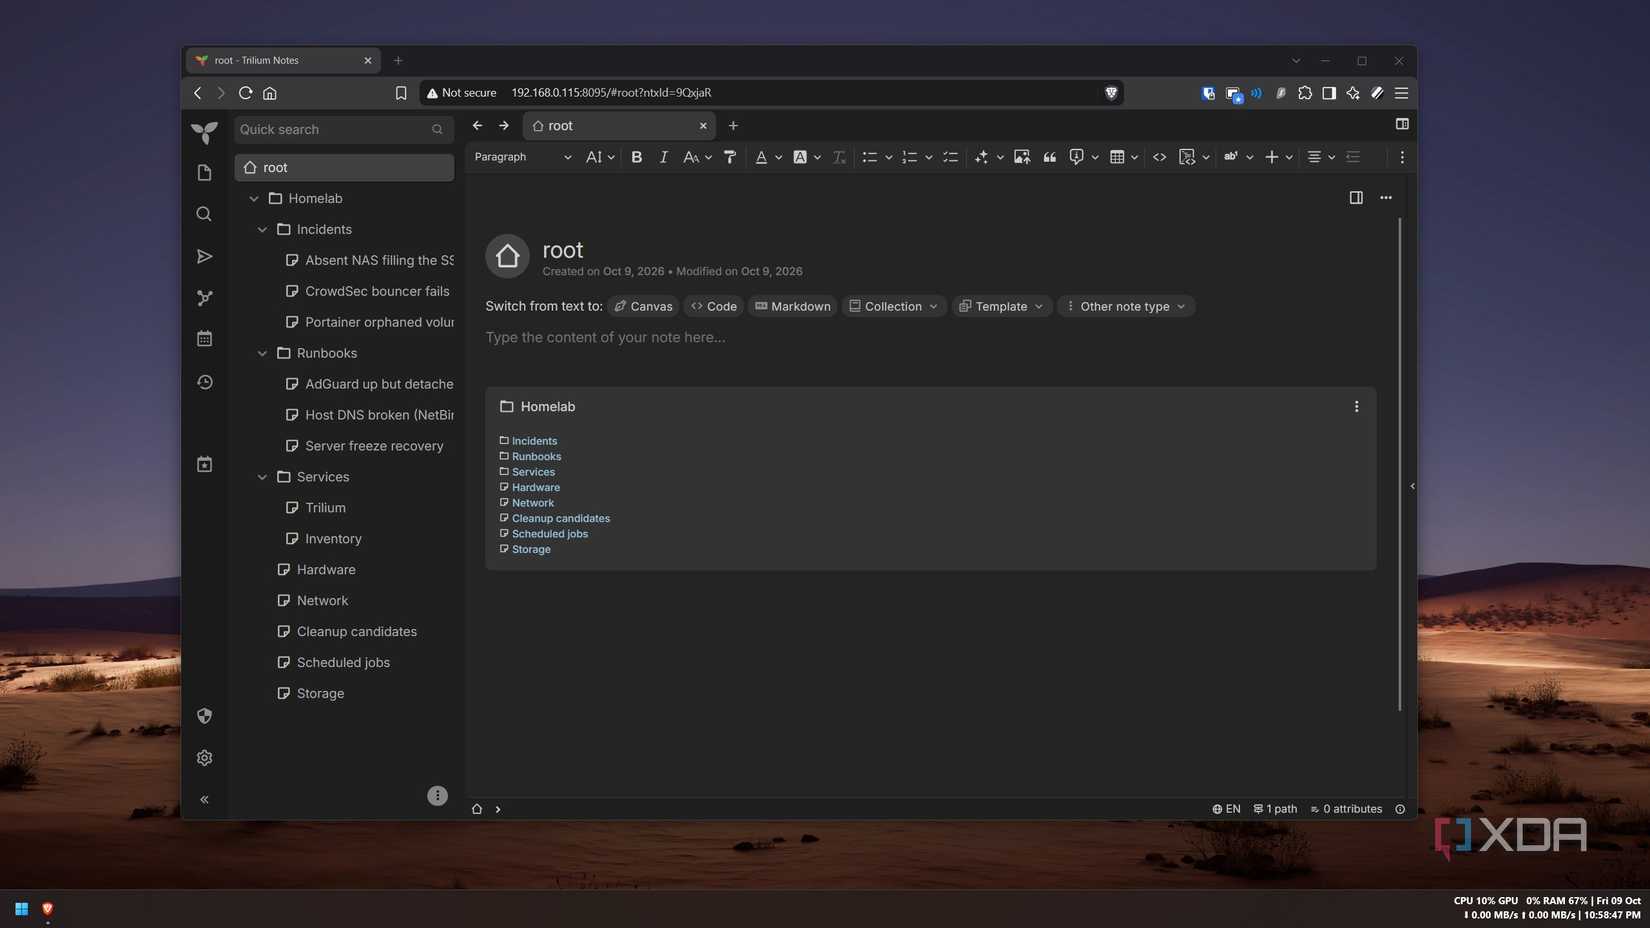Open the Windows Start button on taskbar

pyautogui.click(x=21, y=909)
